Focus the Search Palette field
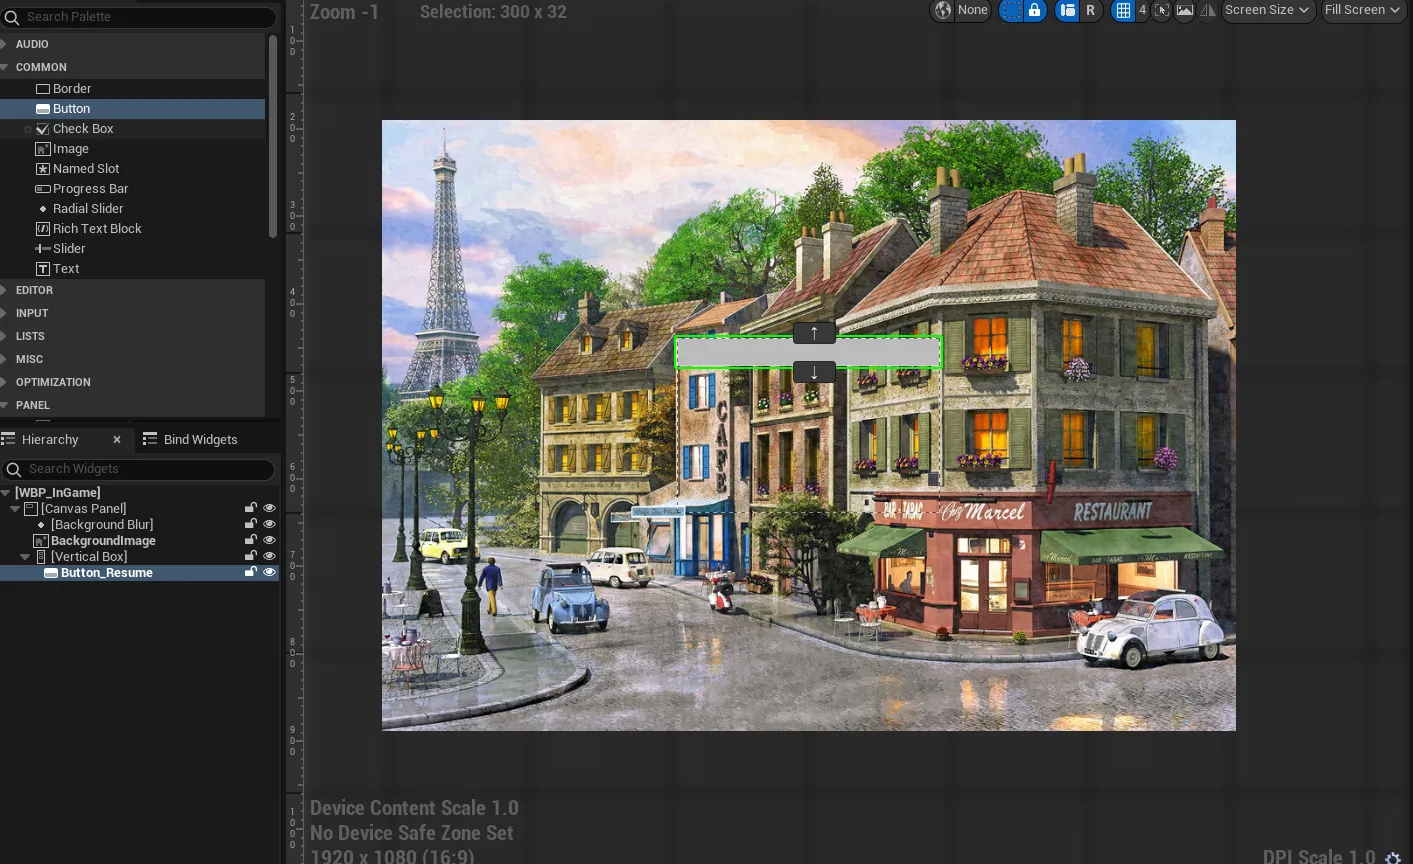This screenshot has width=1413, height=864. [140, 17]
